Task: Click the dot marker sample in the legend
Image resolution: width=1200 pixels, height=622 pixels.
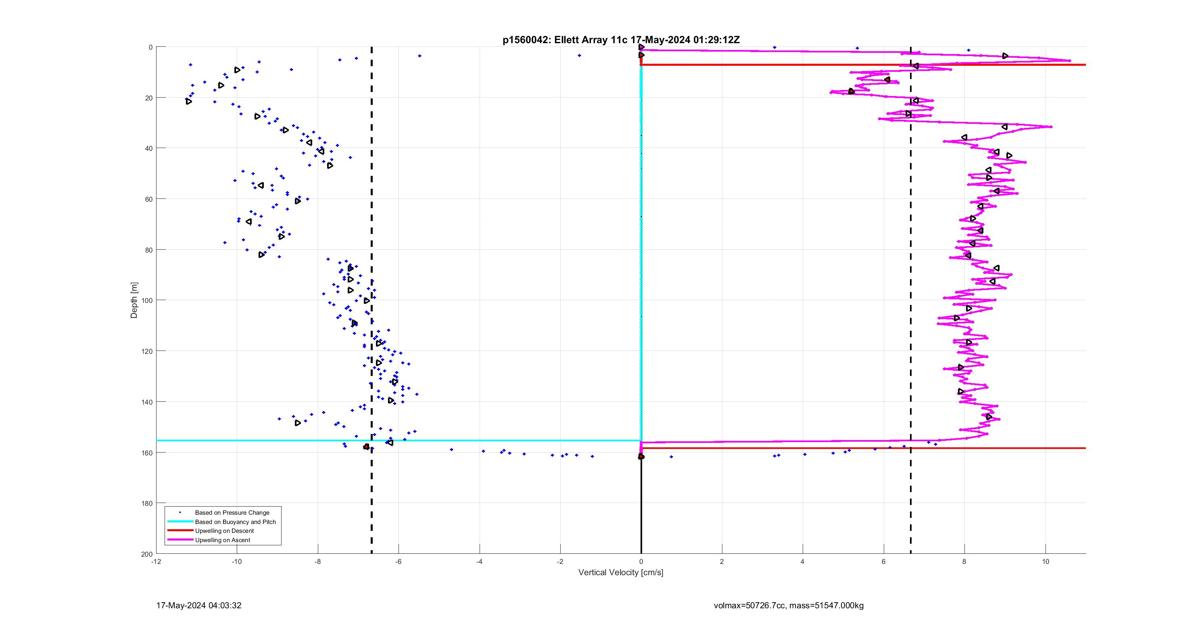Action: 179,513
